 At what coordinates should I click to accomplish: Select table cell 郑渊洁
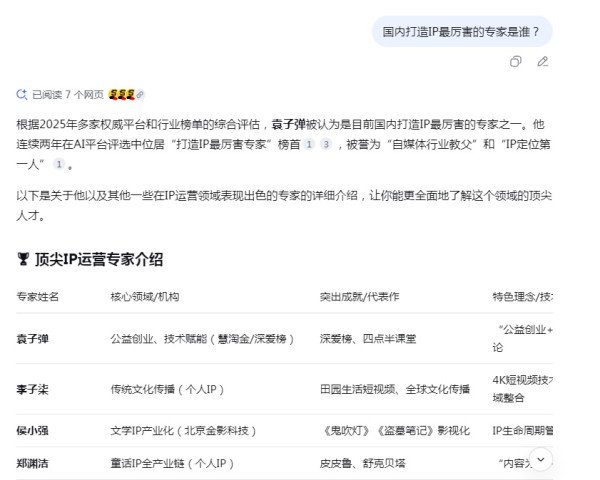pyautogui.click(x=33, y=464)
